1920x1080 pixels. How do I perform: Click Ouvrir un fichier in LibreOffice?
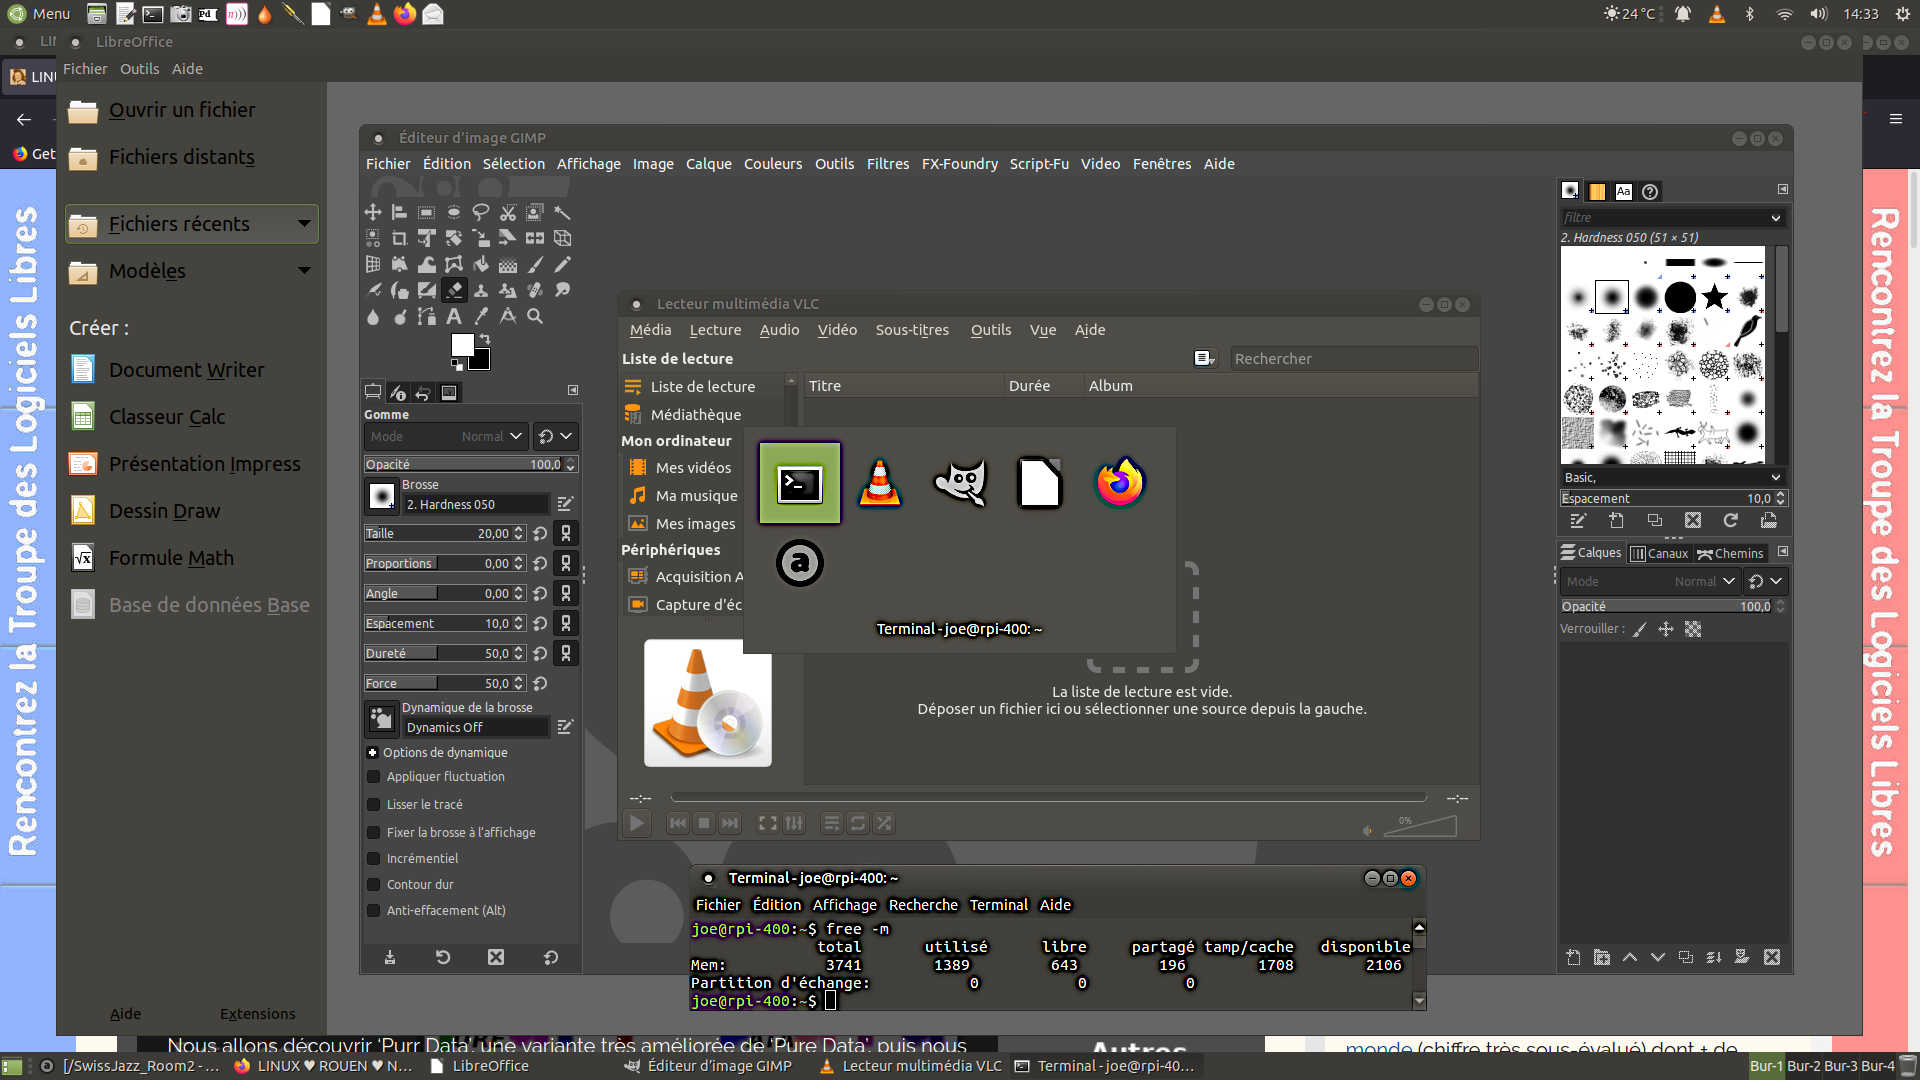coord(182,110)
